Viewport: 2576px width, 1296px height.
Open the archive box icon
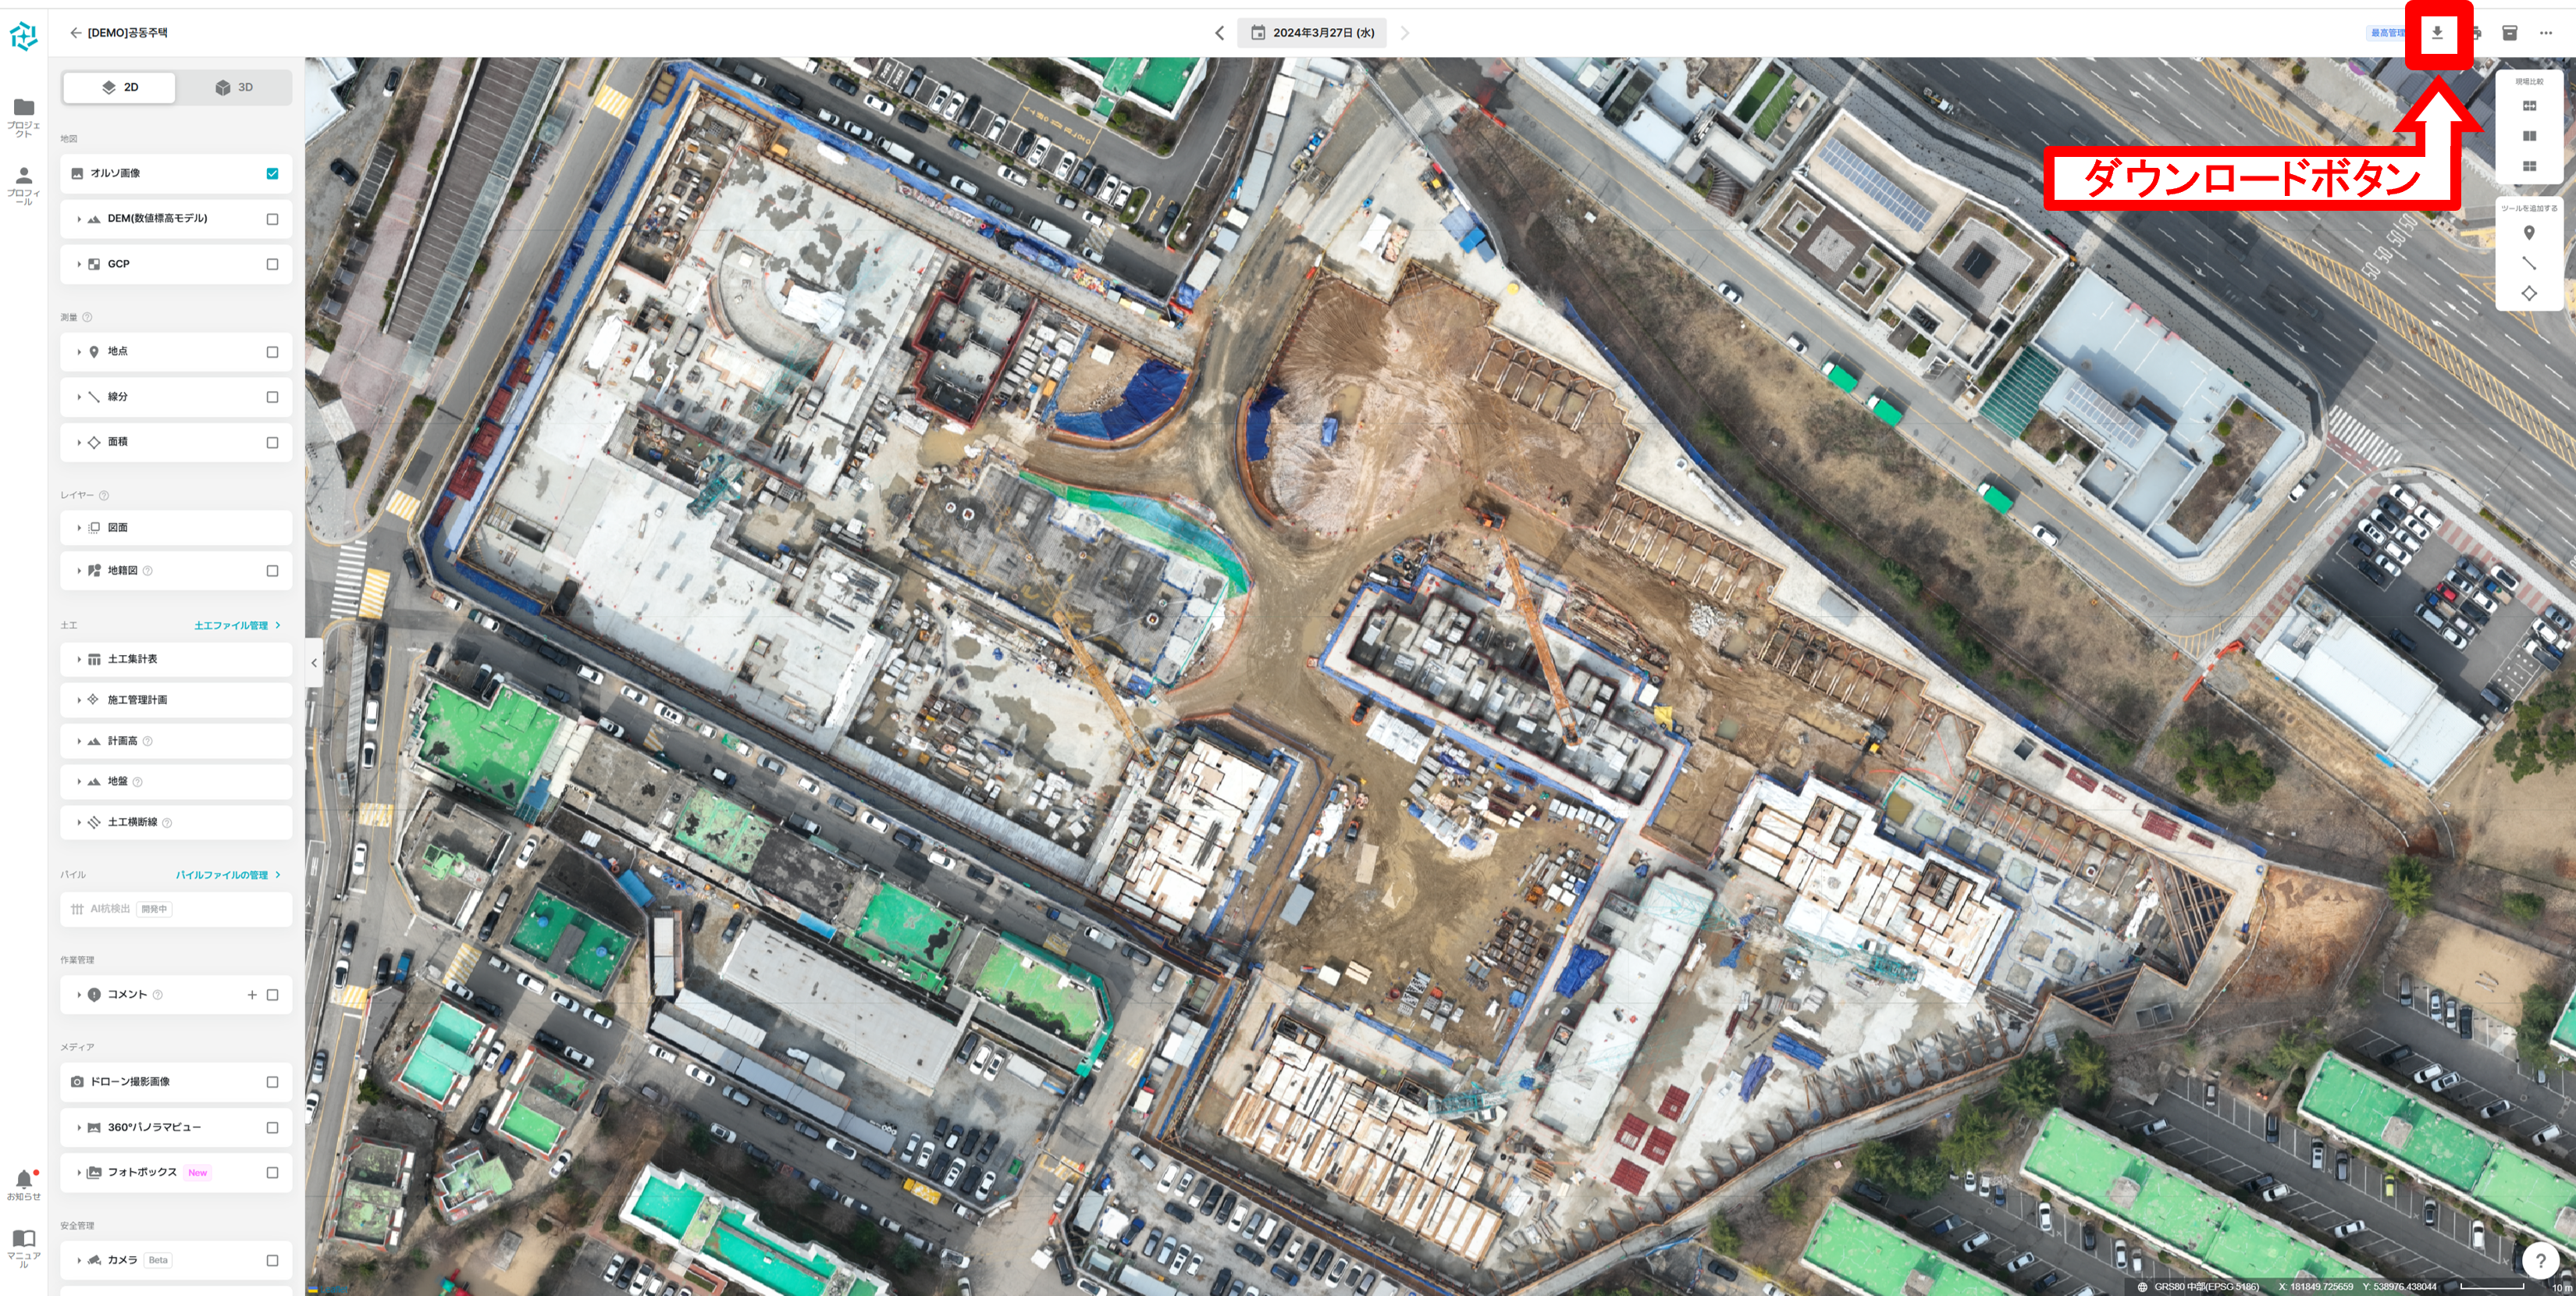pyautogui.click(x=2509, y=33)
